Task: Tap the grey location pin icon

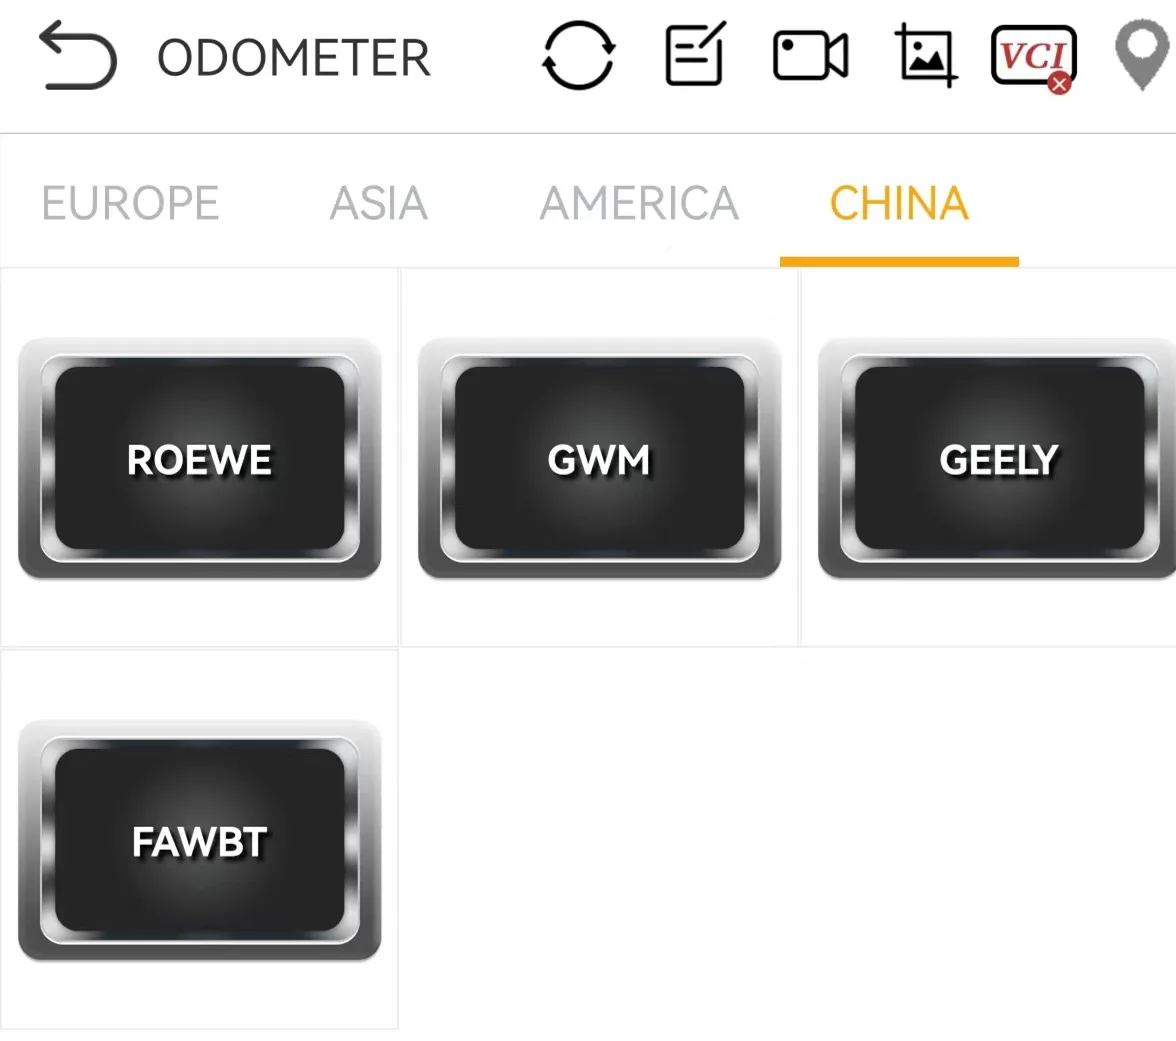Action: coord(1142,54)
